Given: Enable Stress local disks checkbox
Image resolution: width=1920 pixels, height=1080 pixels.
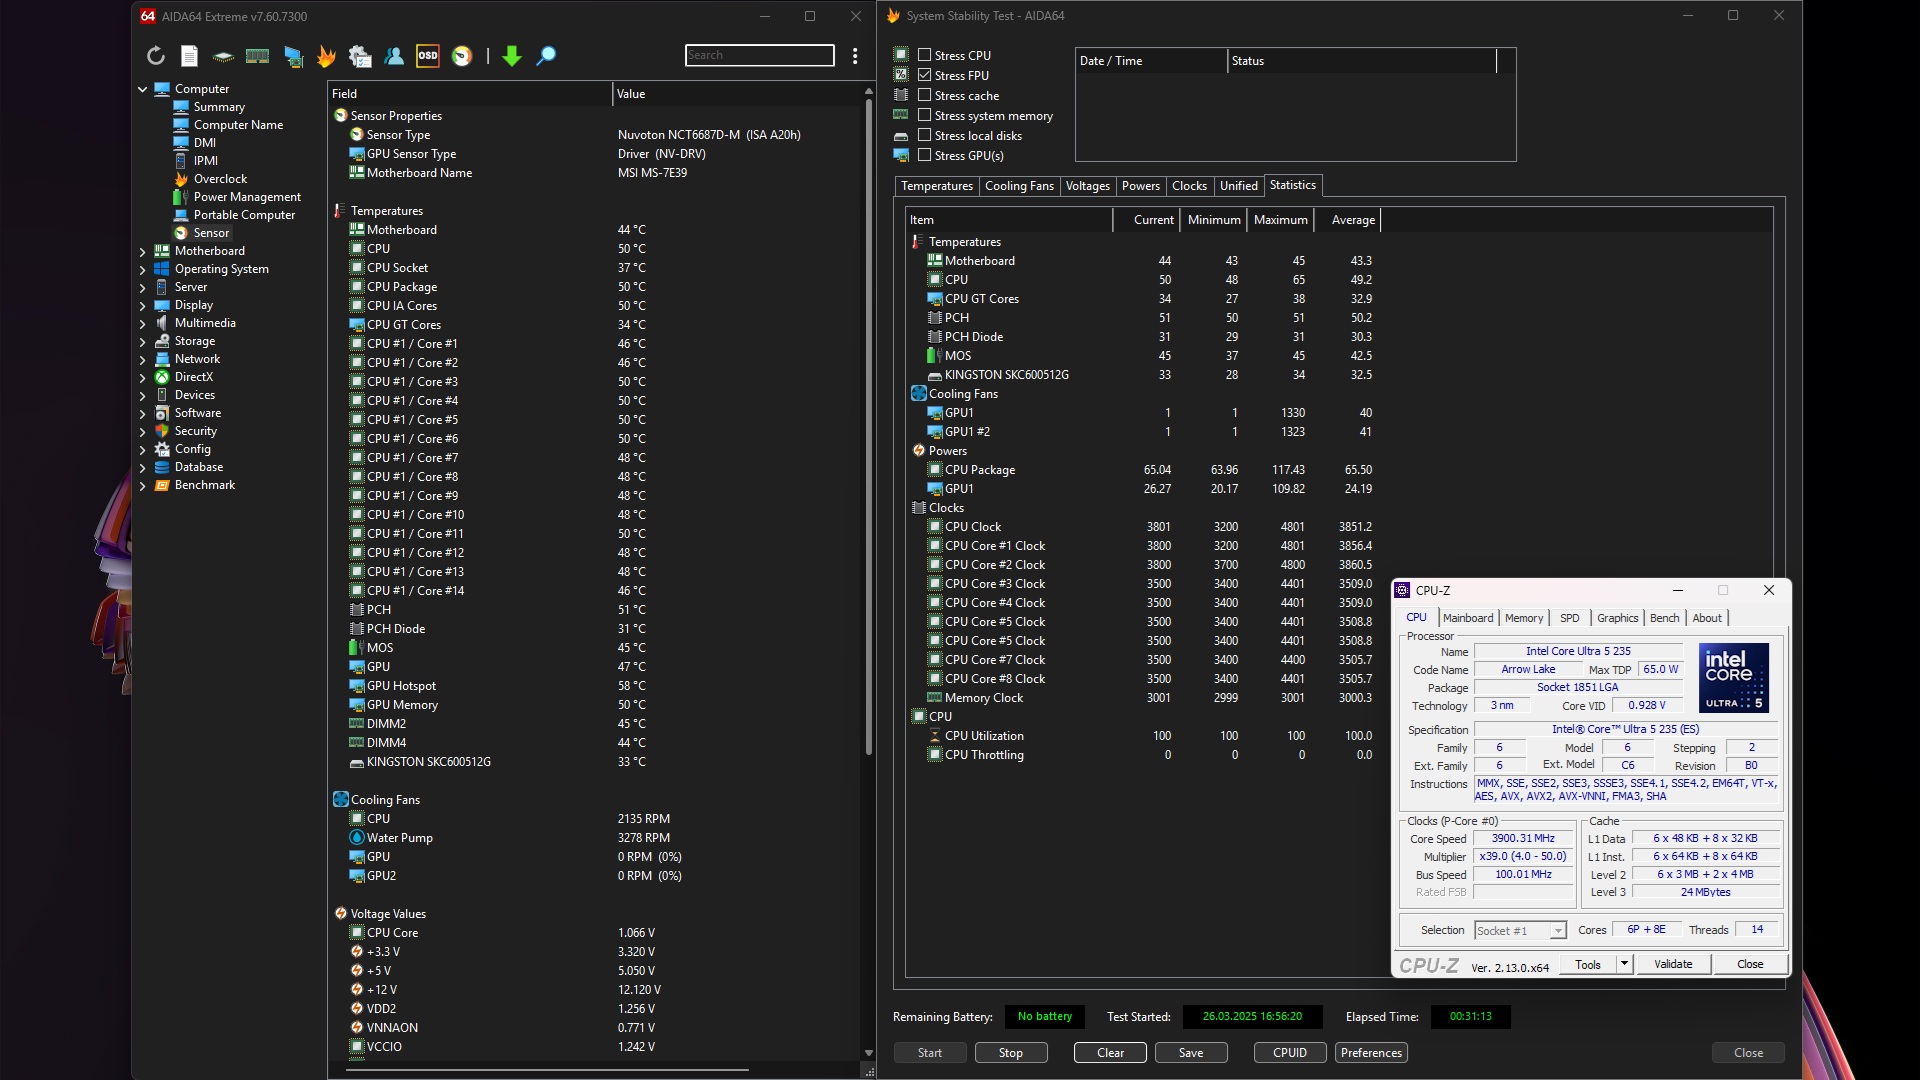Looking at the screenshot, I should coord(925,136).
